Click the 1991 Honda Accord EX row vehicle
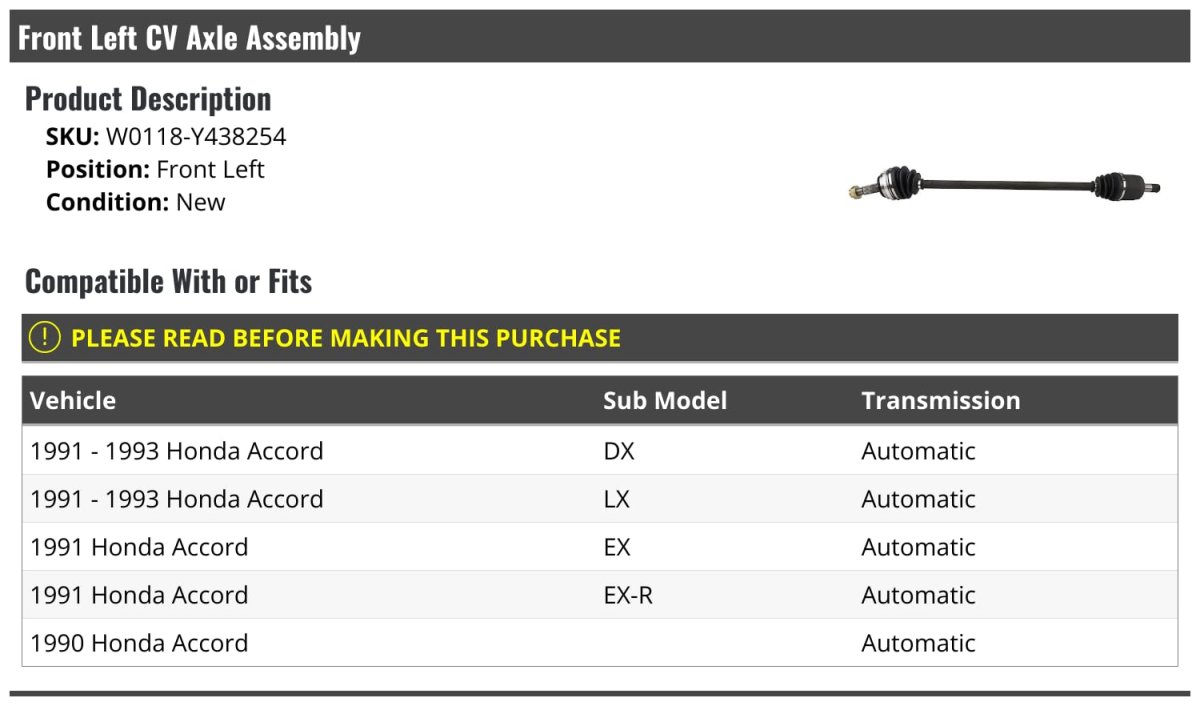Image resolution: width=1200 pixels, height=706 pixels. (139, 547)
